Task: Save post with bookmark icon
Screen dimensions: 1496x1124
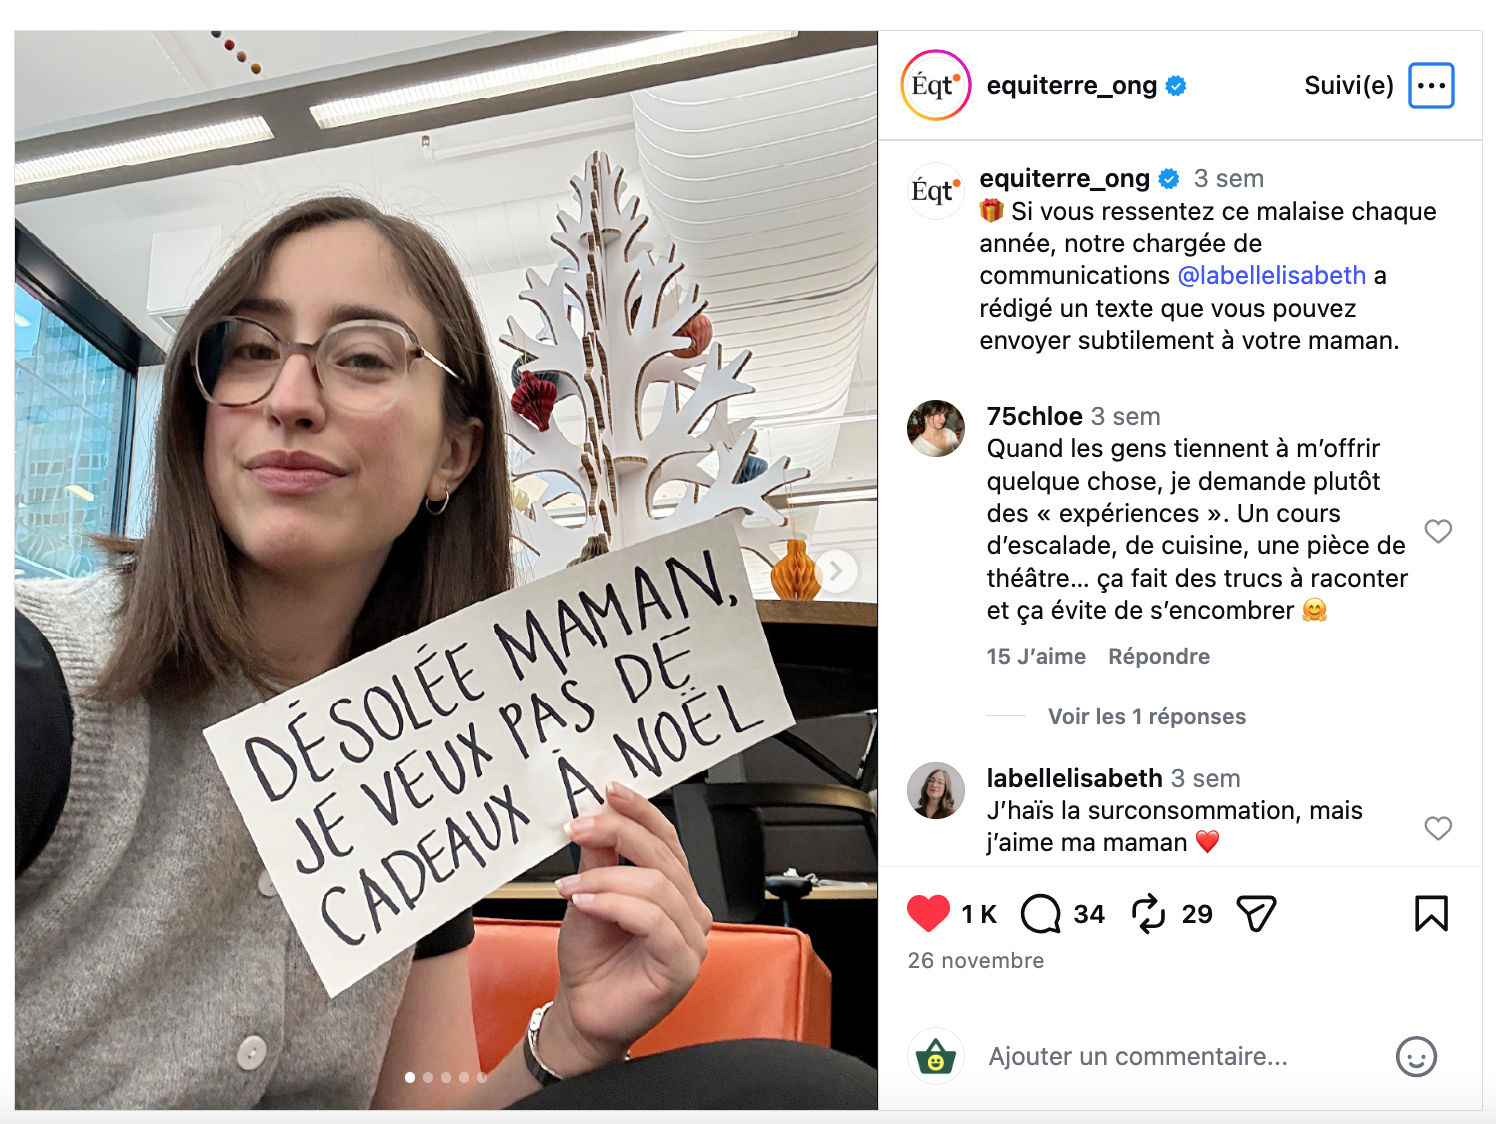Action: tap(1431, 914)
